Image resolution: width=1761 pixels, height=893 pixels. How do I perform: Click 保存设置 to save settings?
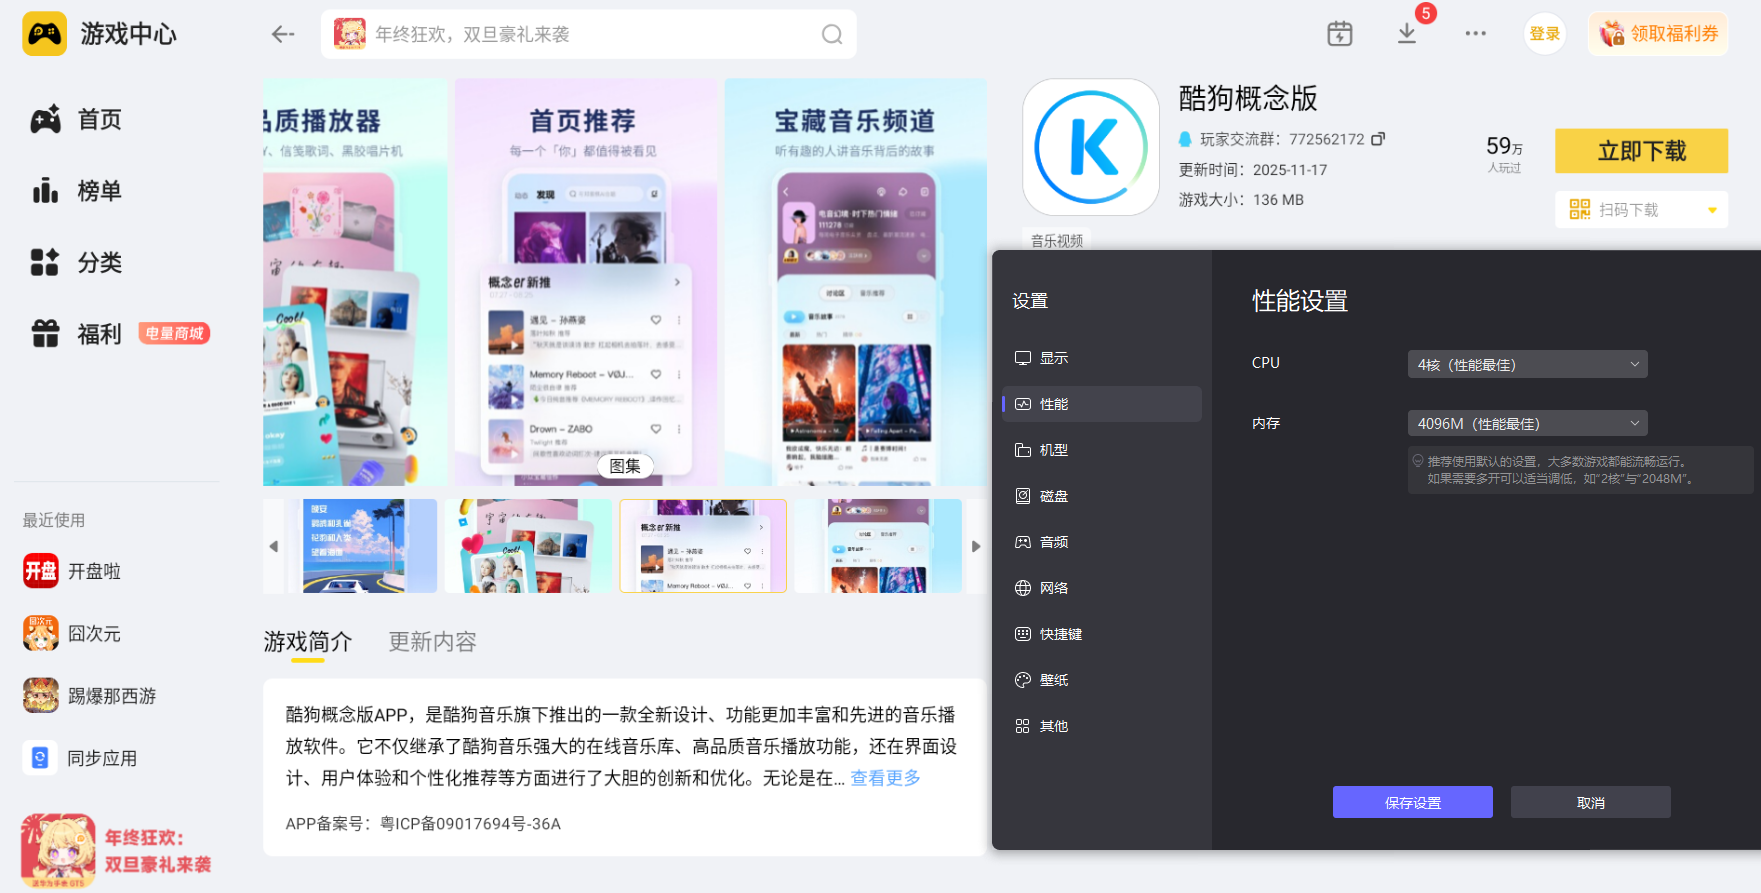point(1412,802)
